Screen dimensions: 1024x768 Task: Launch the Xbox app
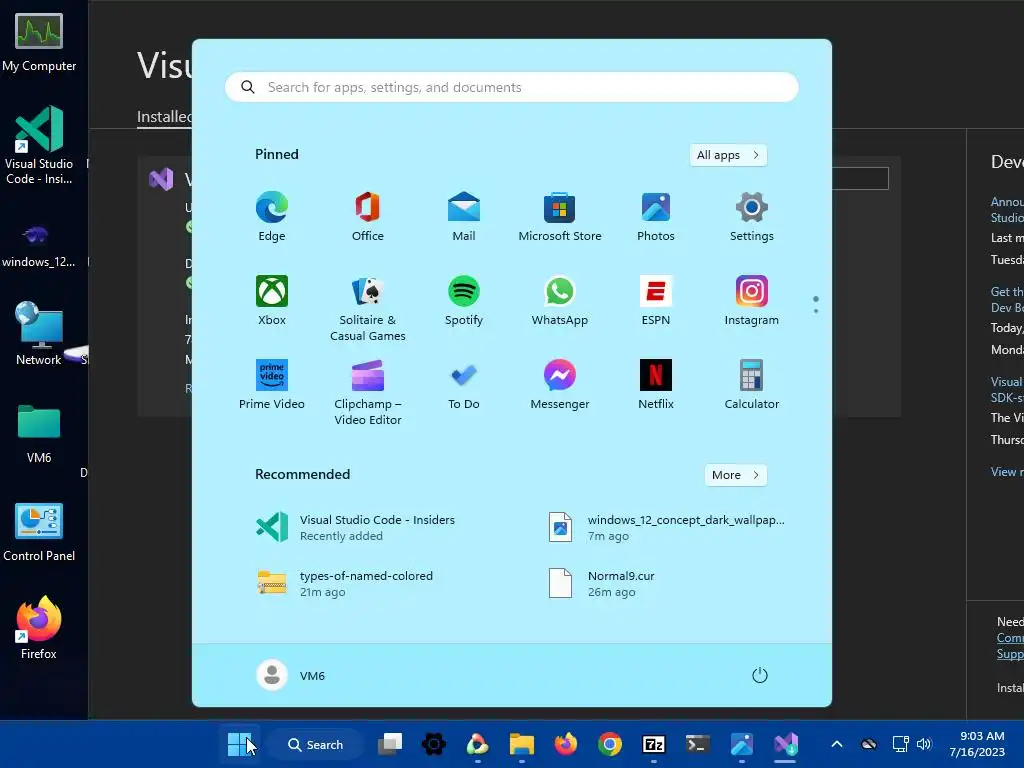point(272,300)
